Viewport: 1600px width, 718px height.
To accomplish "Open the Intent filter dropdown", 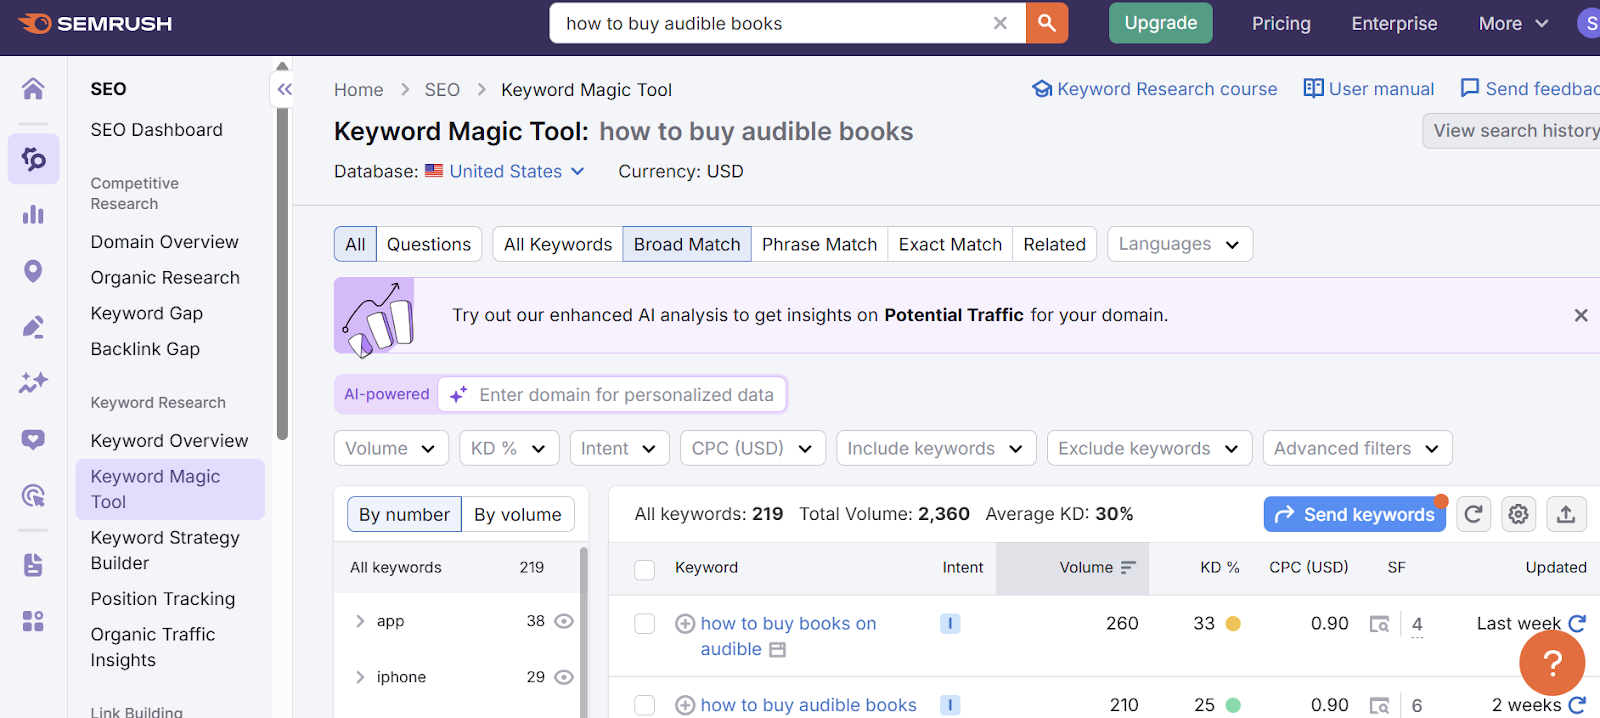I will (x=619, y=448).
